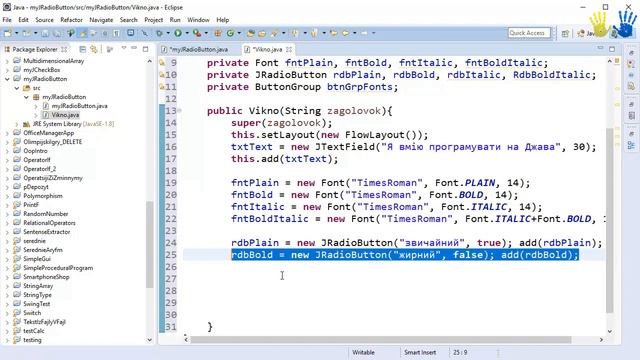Click the Writable status bar entry
Image resolution: width=640 pixels, height=360 pixels.
(x=363, y=352)
